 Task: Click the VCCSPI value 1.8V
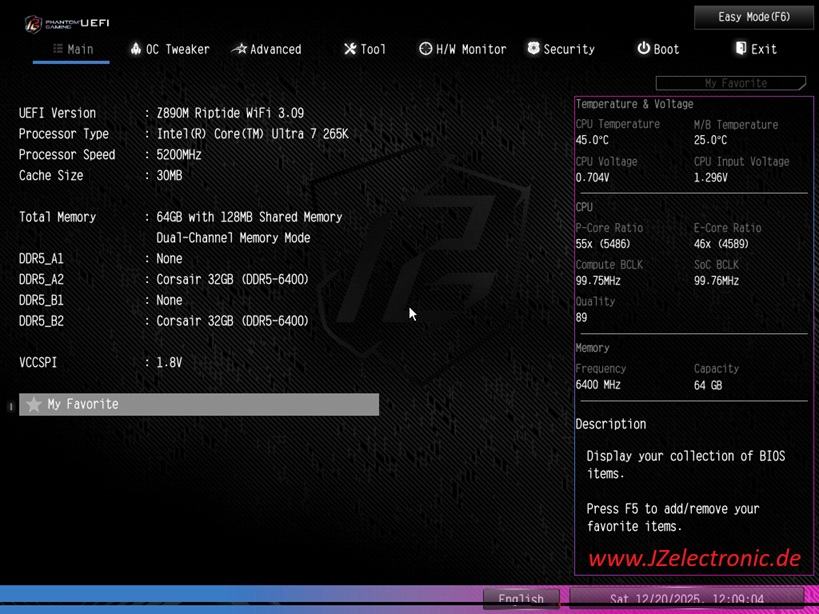169,362
